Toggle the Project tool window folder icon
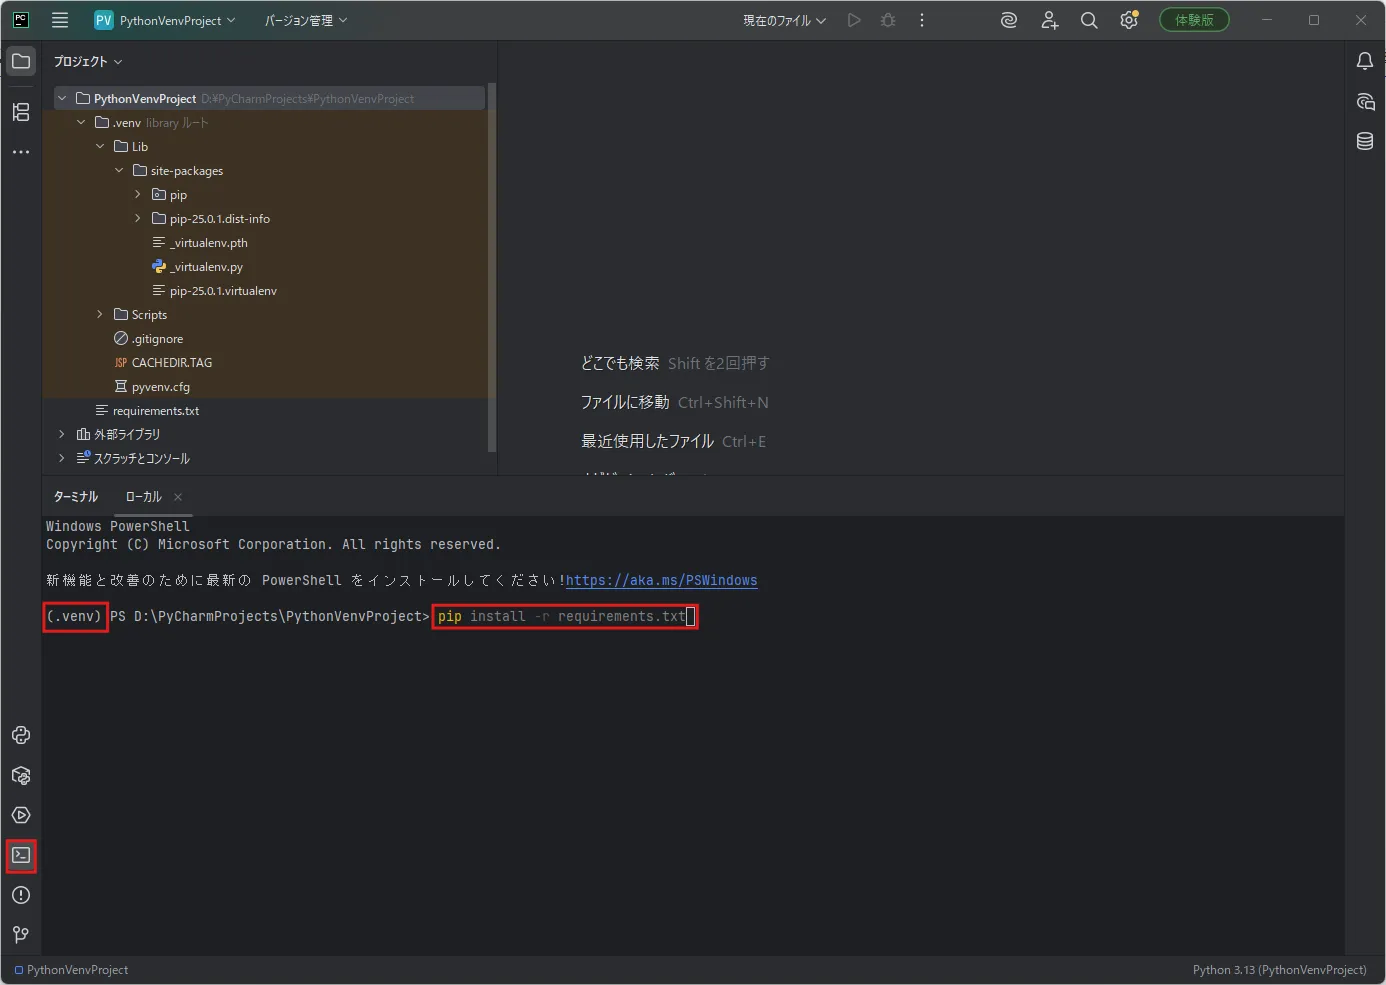 [21, 61]
